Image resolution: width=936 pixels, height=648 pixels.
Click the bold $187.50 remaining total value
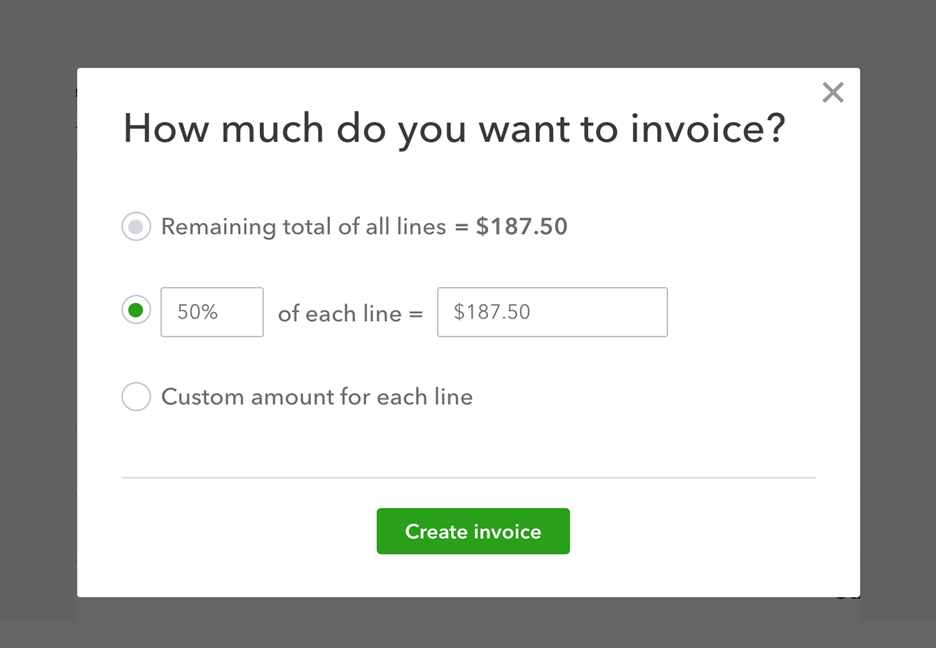521,227
